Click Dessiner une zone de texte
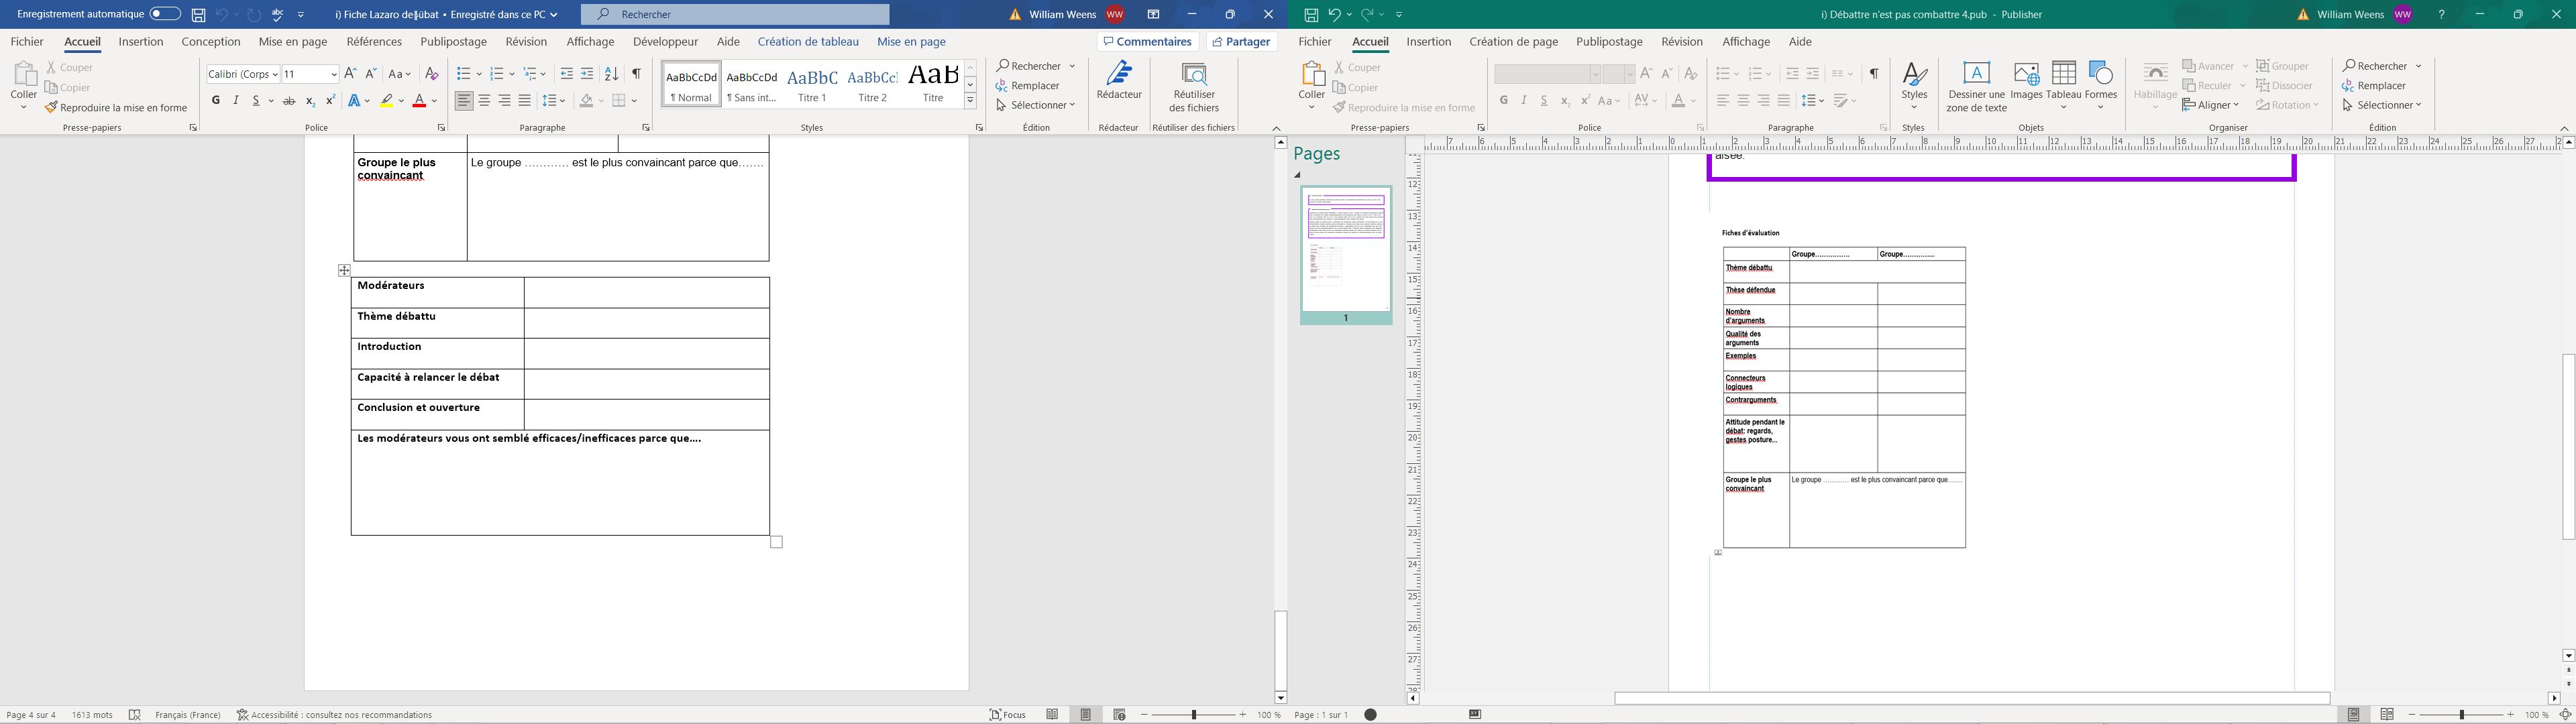 click(x=1975, y=87)
